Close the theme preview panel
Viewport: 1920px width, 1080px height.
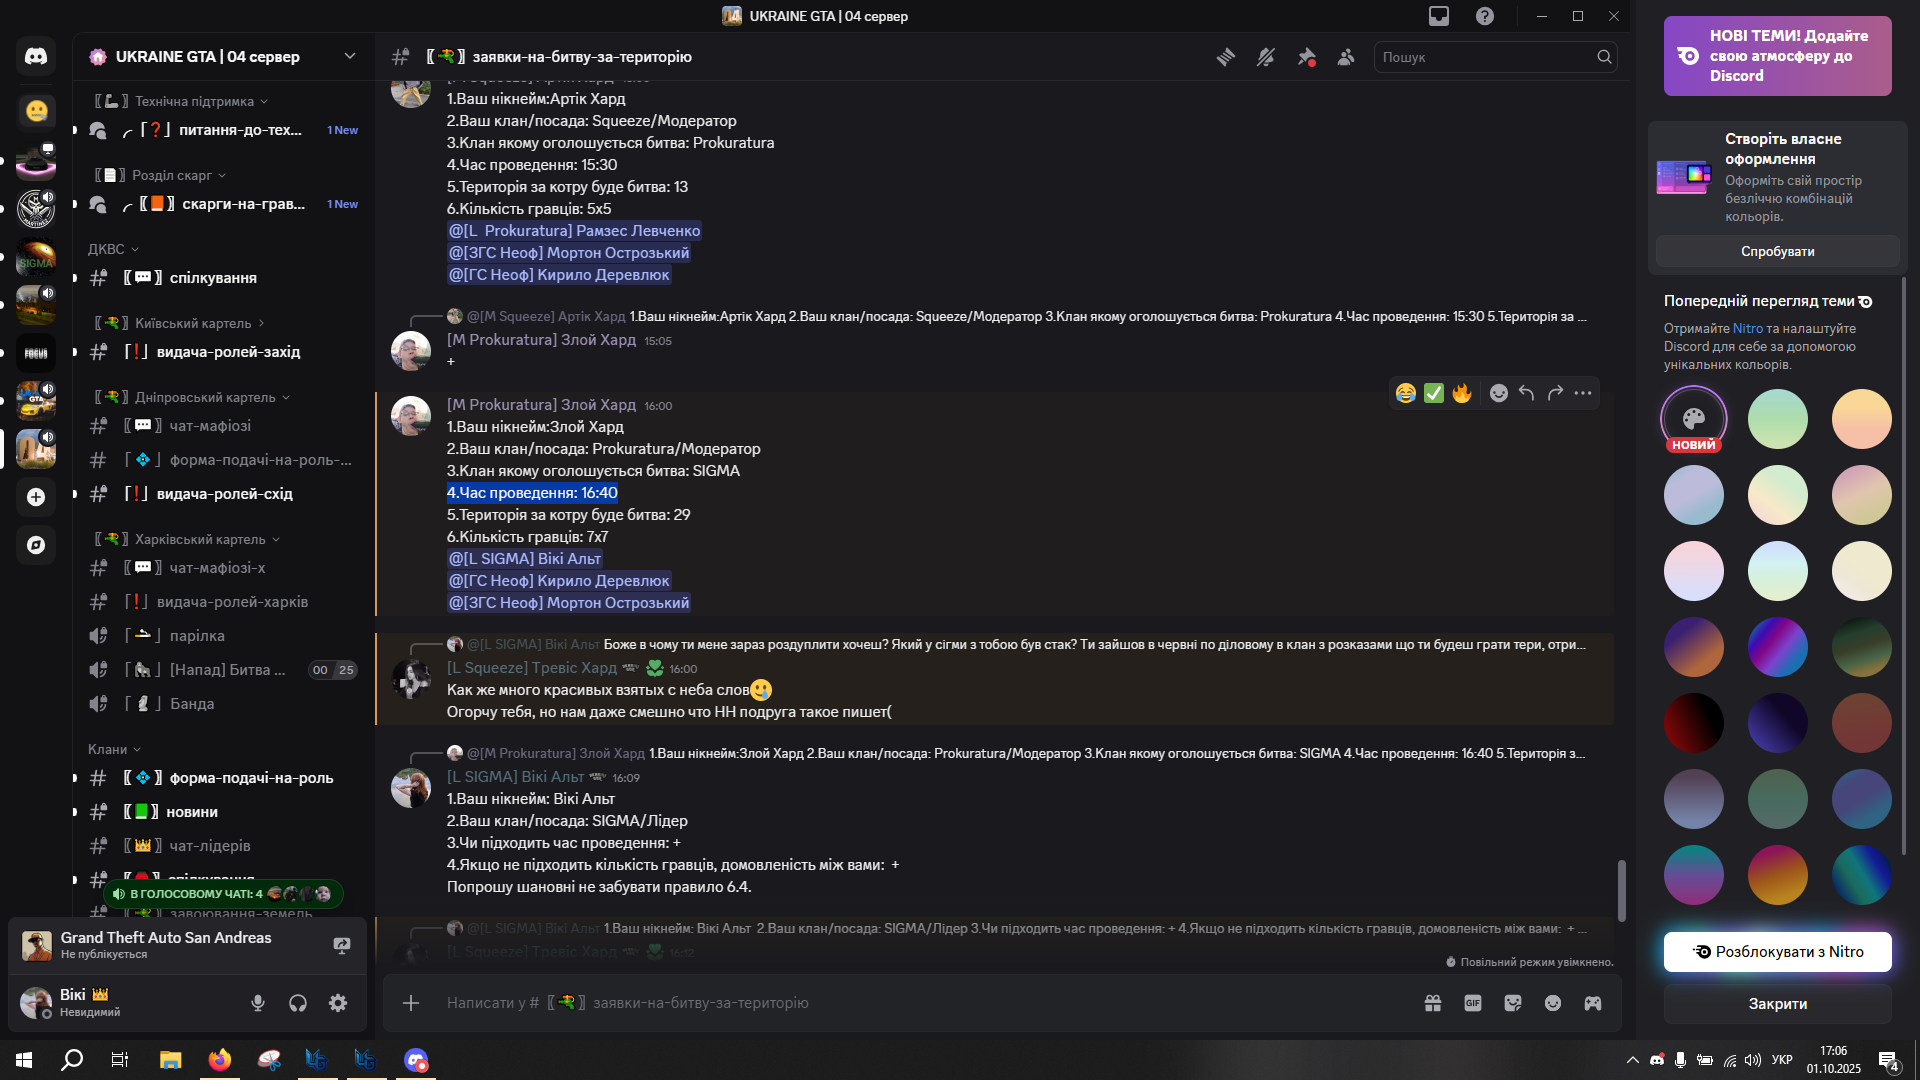click(1778, 1004)
